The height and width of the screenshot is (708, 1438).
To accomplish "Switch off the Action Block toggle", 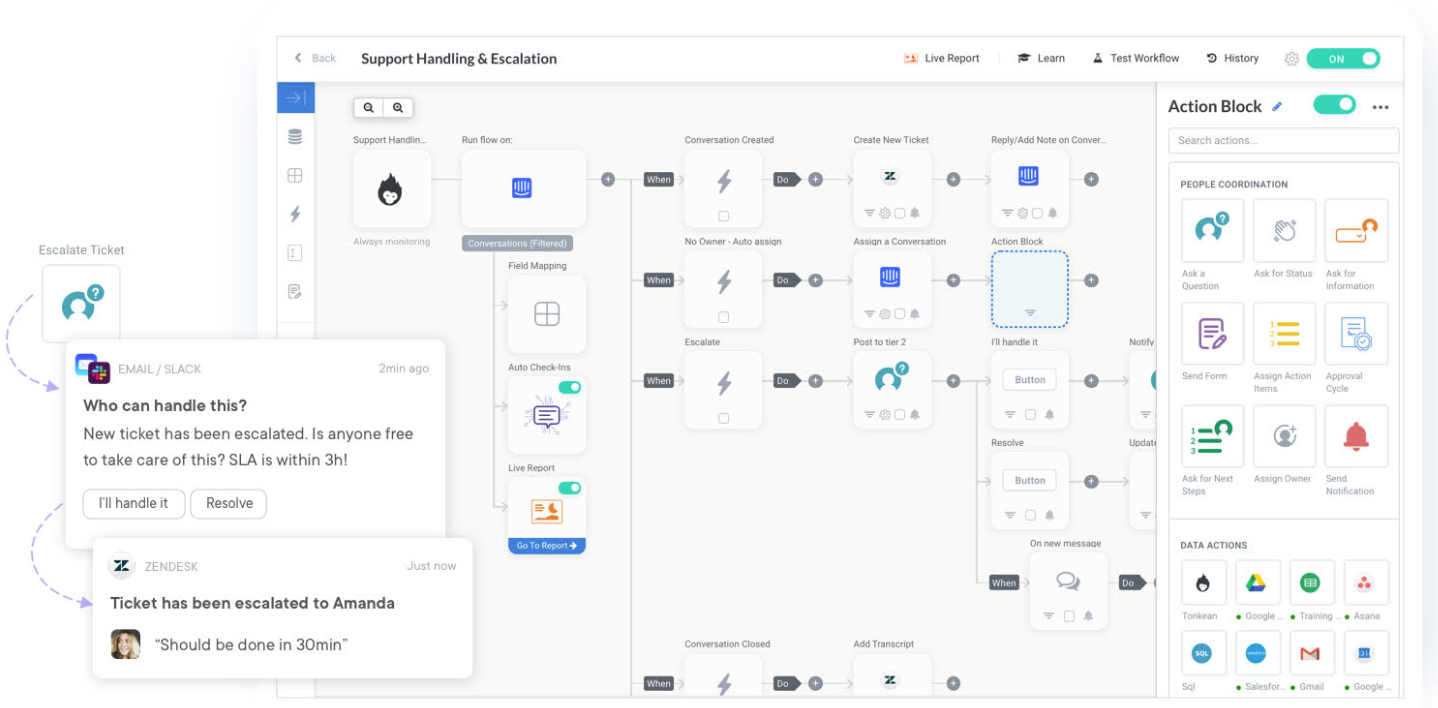I will [x=1334, y=105].
